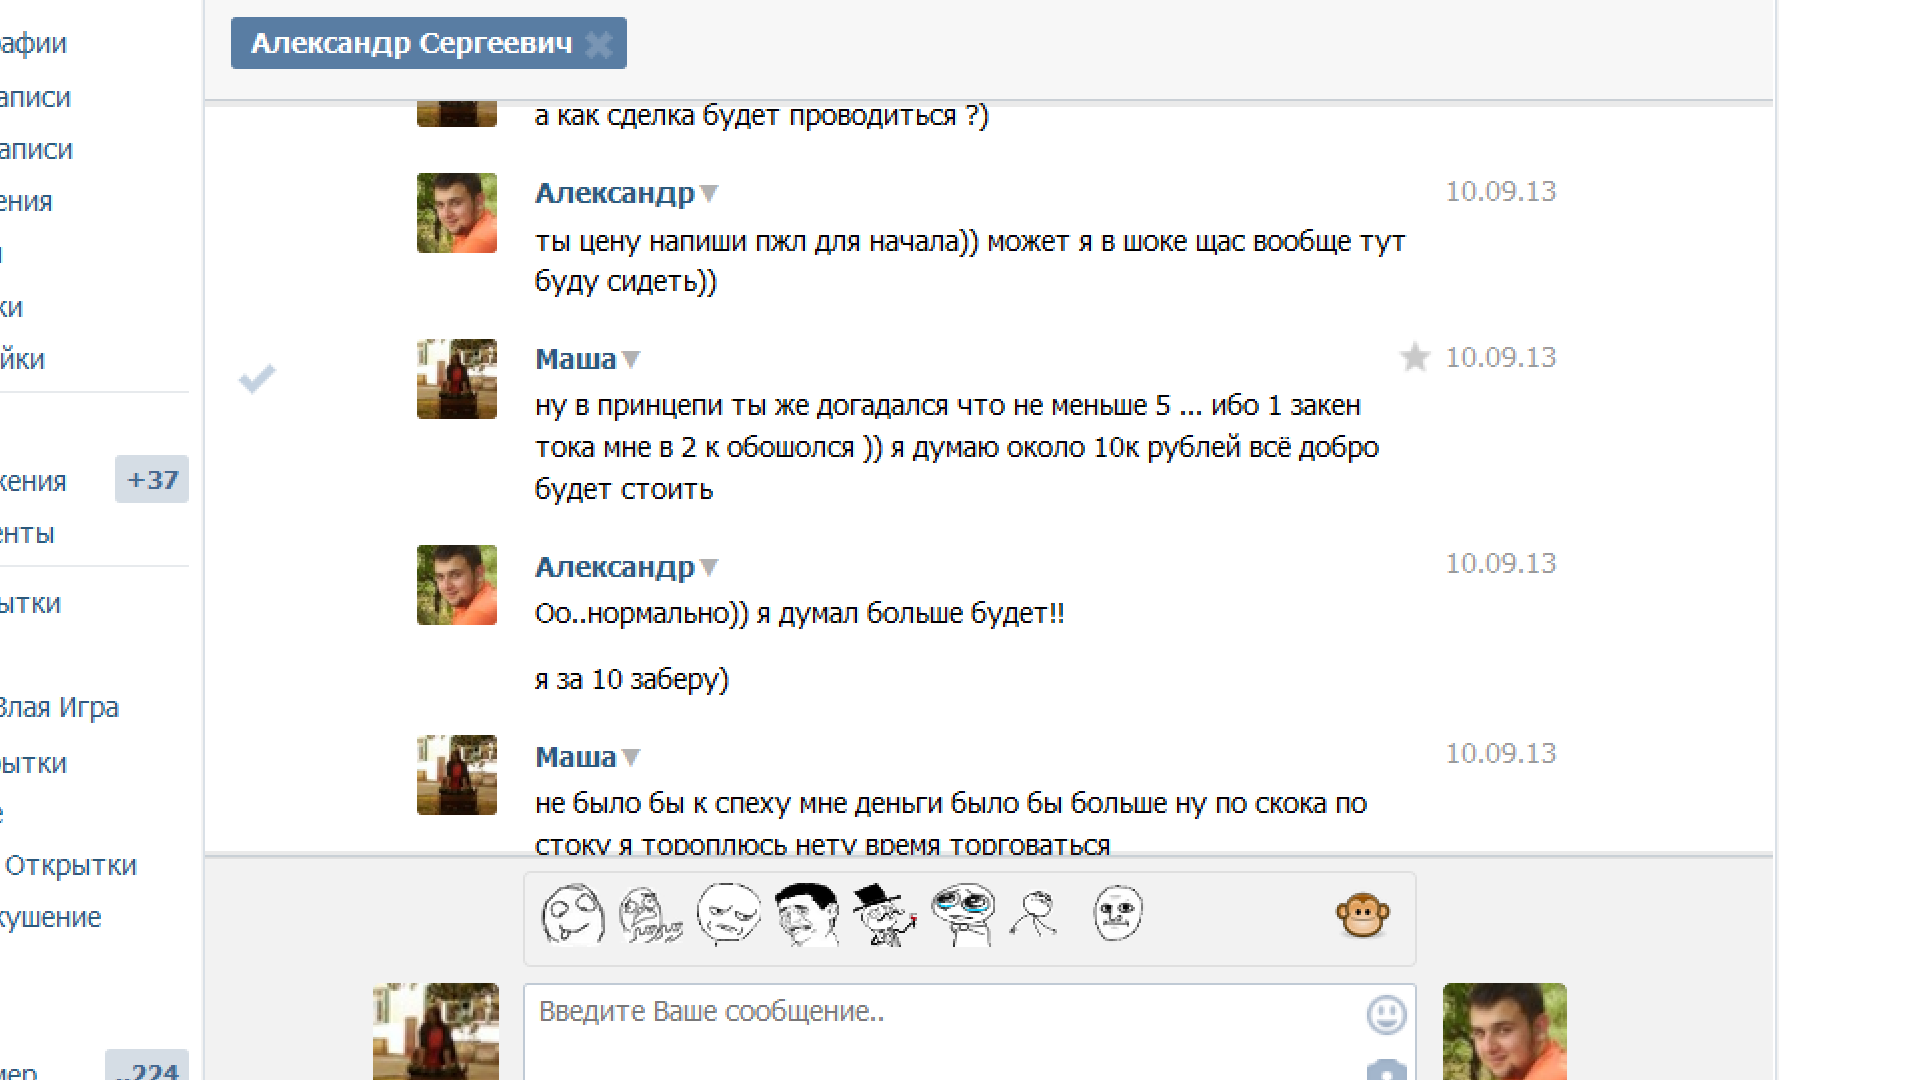Expand arrow beside second Александр name
1920x1080 pixels.
(x=709, y=567)
